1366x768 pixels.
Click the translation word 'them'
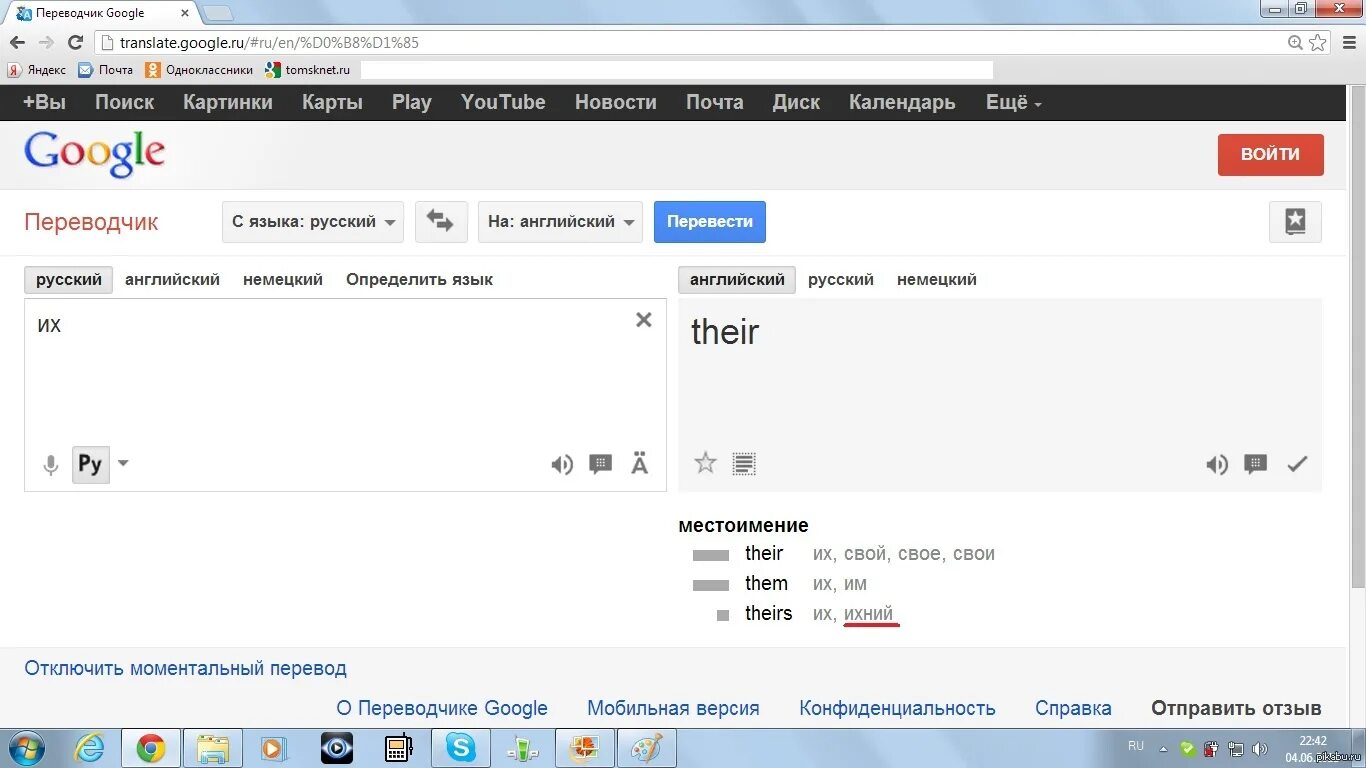pos(766,584)
